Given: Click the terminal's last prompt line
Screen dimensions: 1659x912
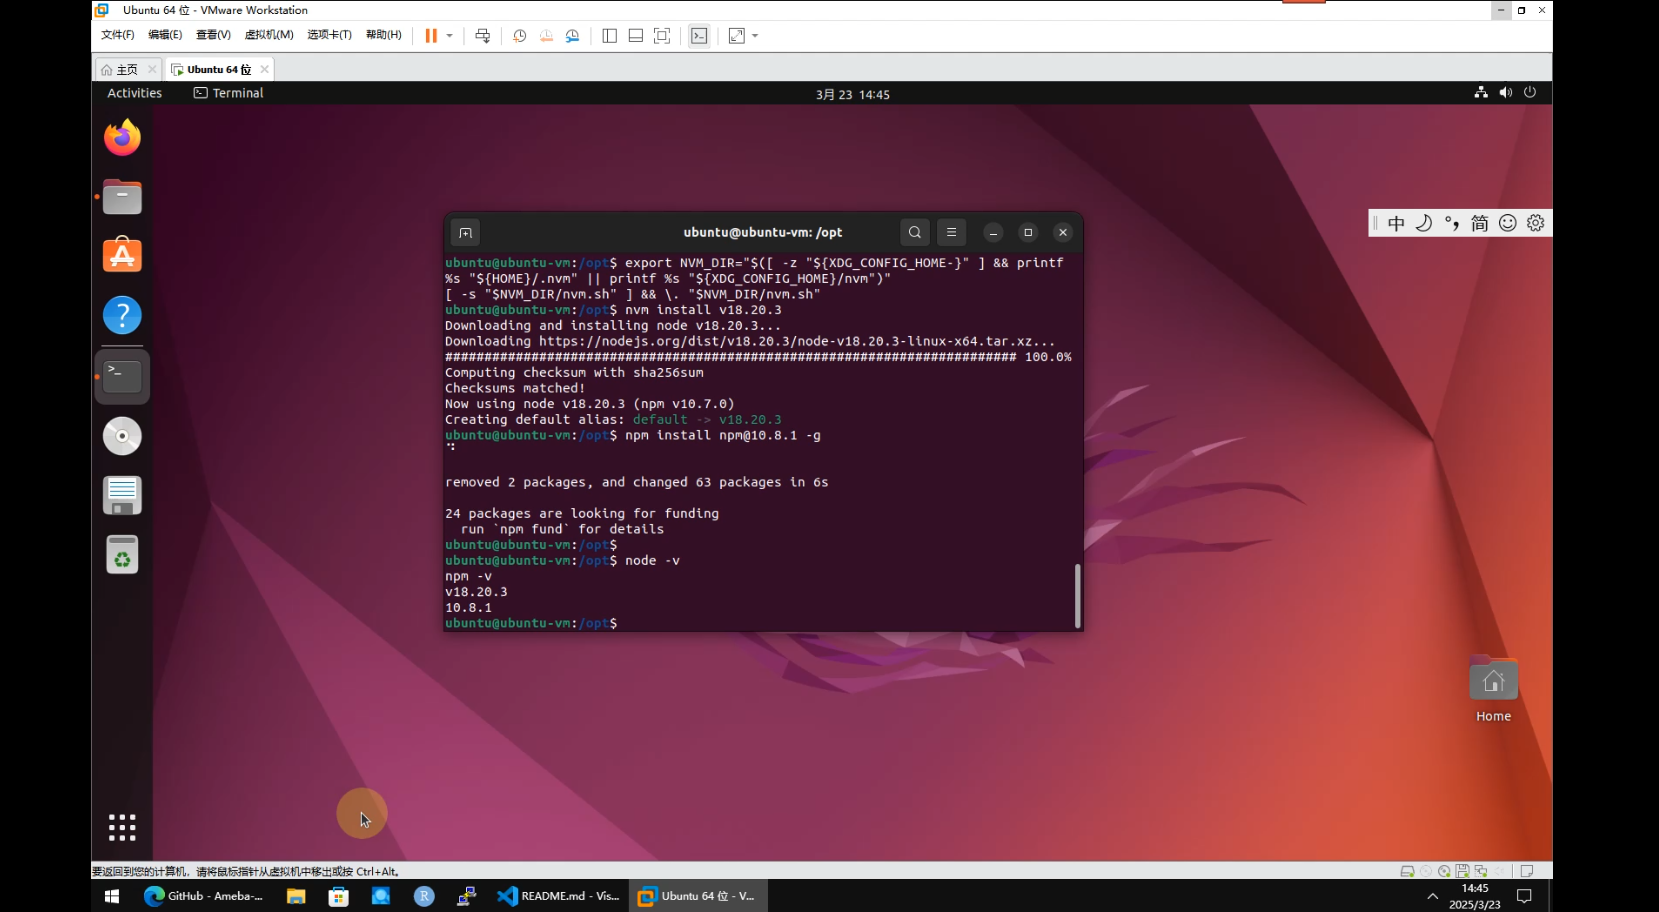Looking at the screenshot, I should 531,623.
